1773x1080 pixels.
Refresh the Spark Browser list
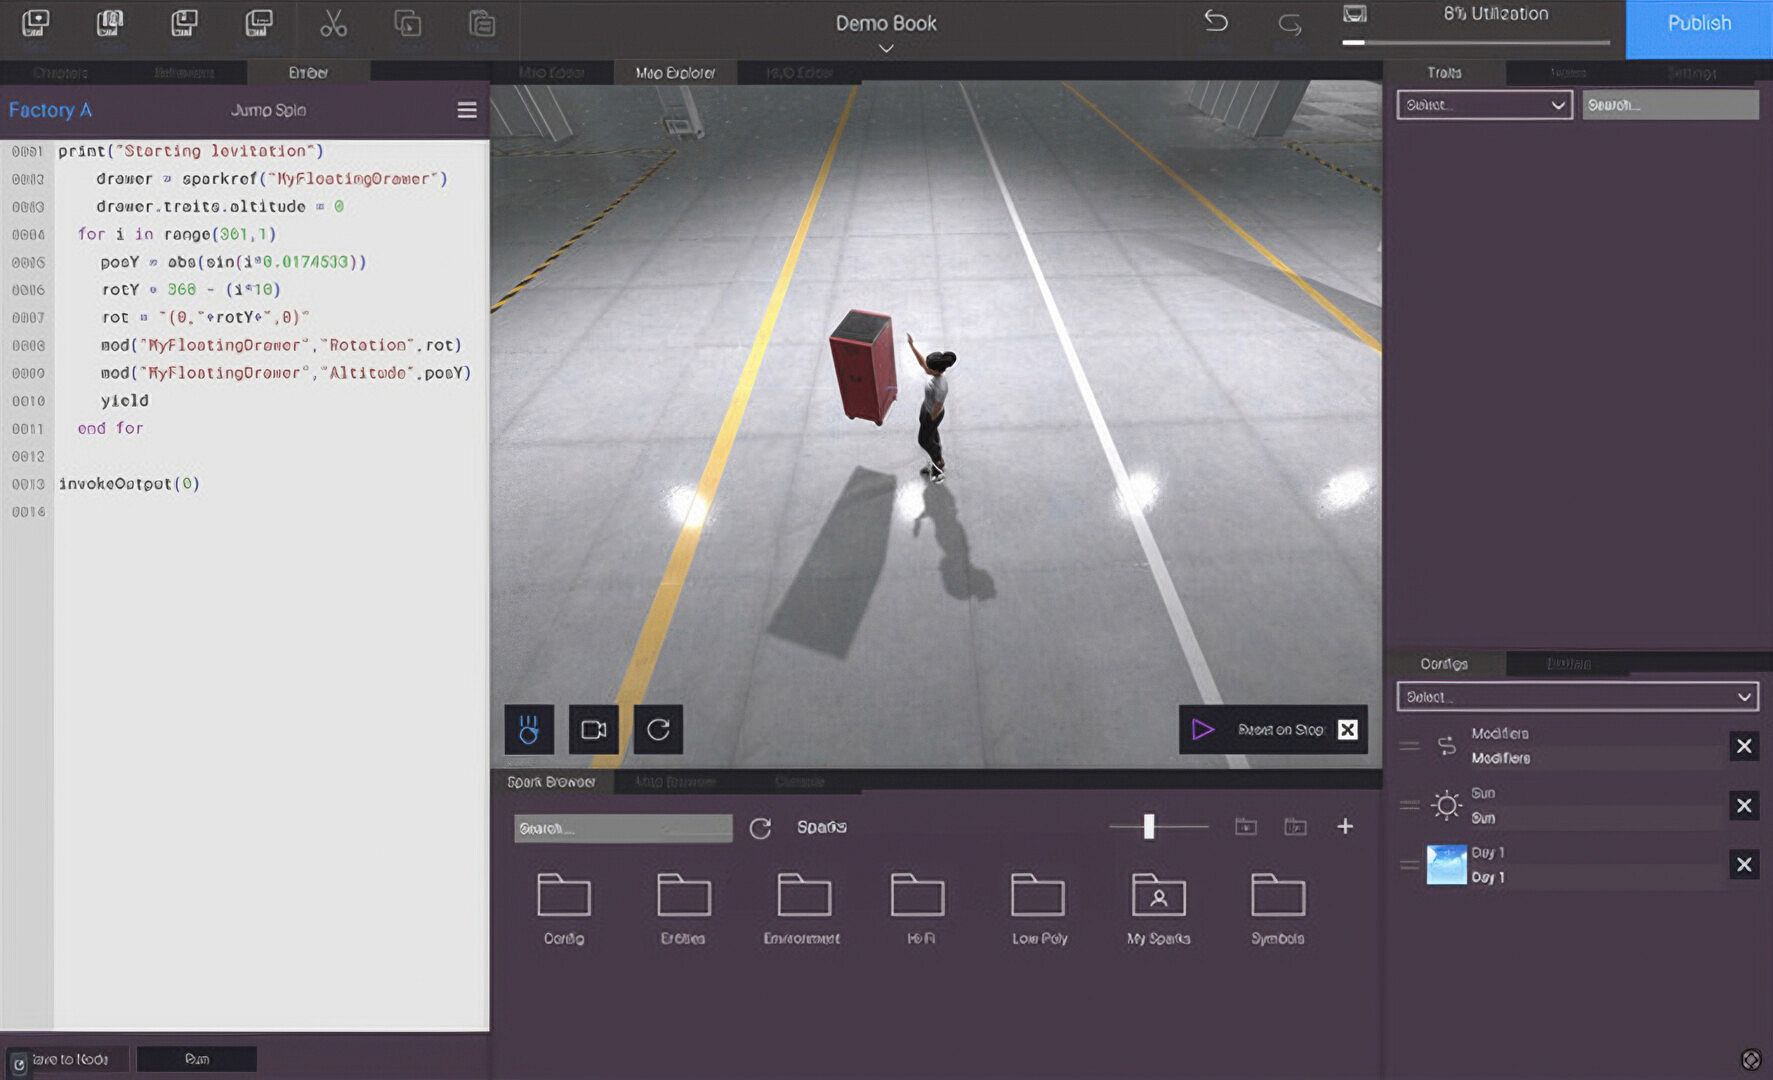pyautogui.click(x=760, y=828)
